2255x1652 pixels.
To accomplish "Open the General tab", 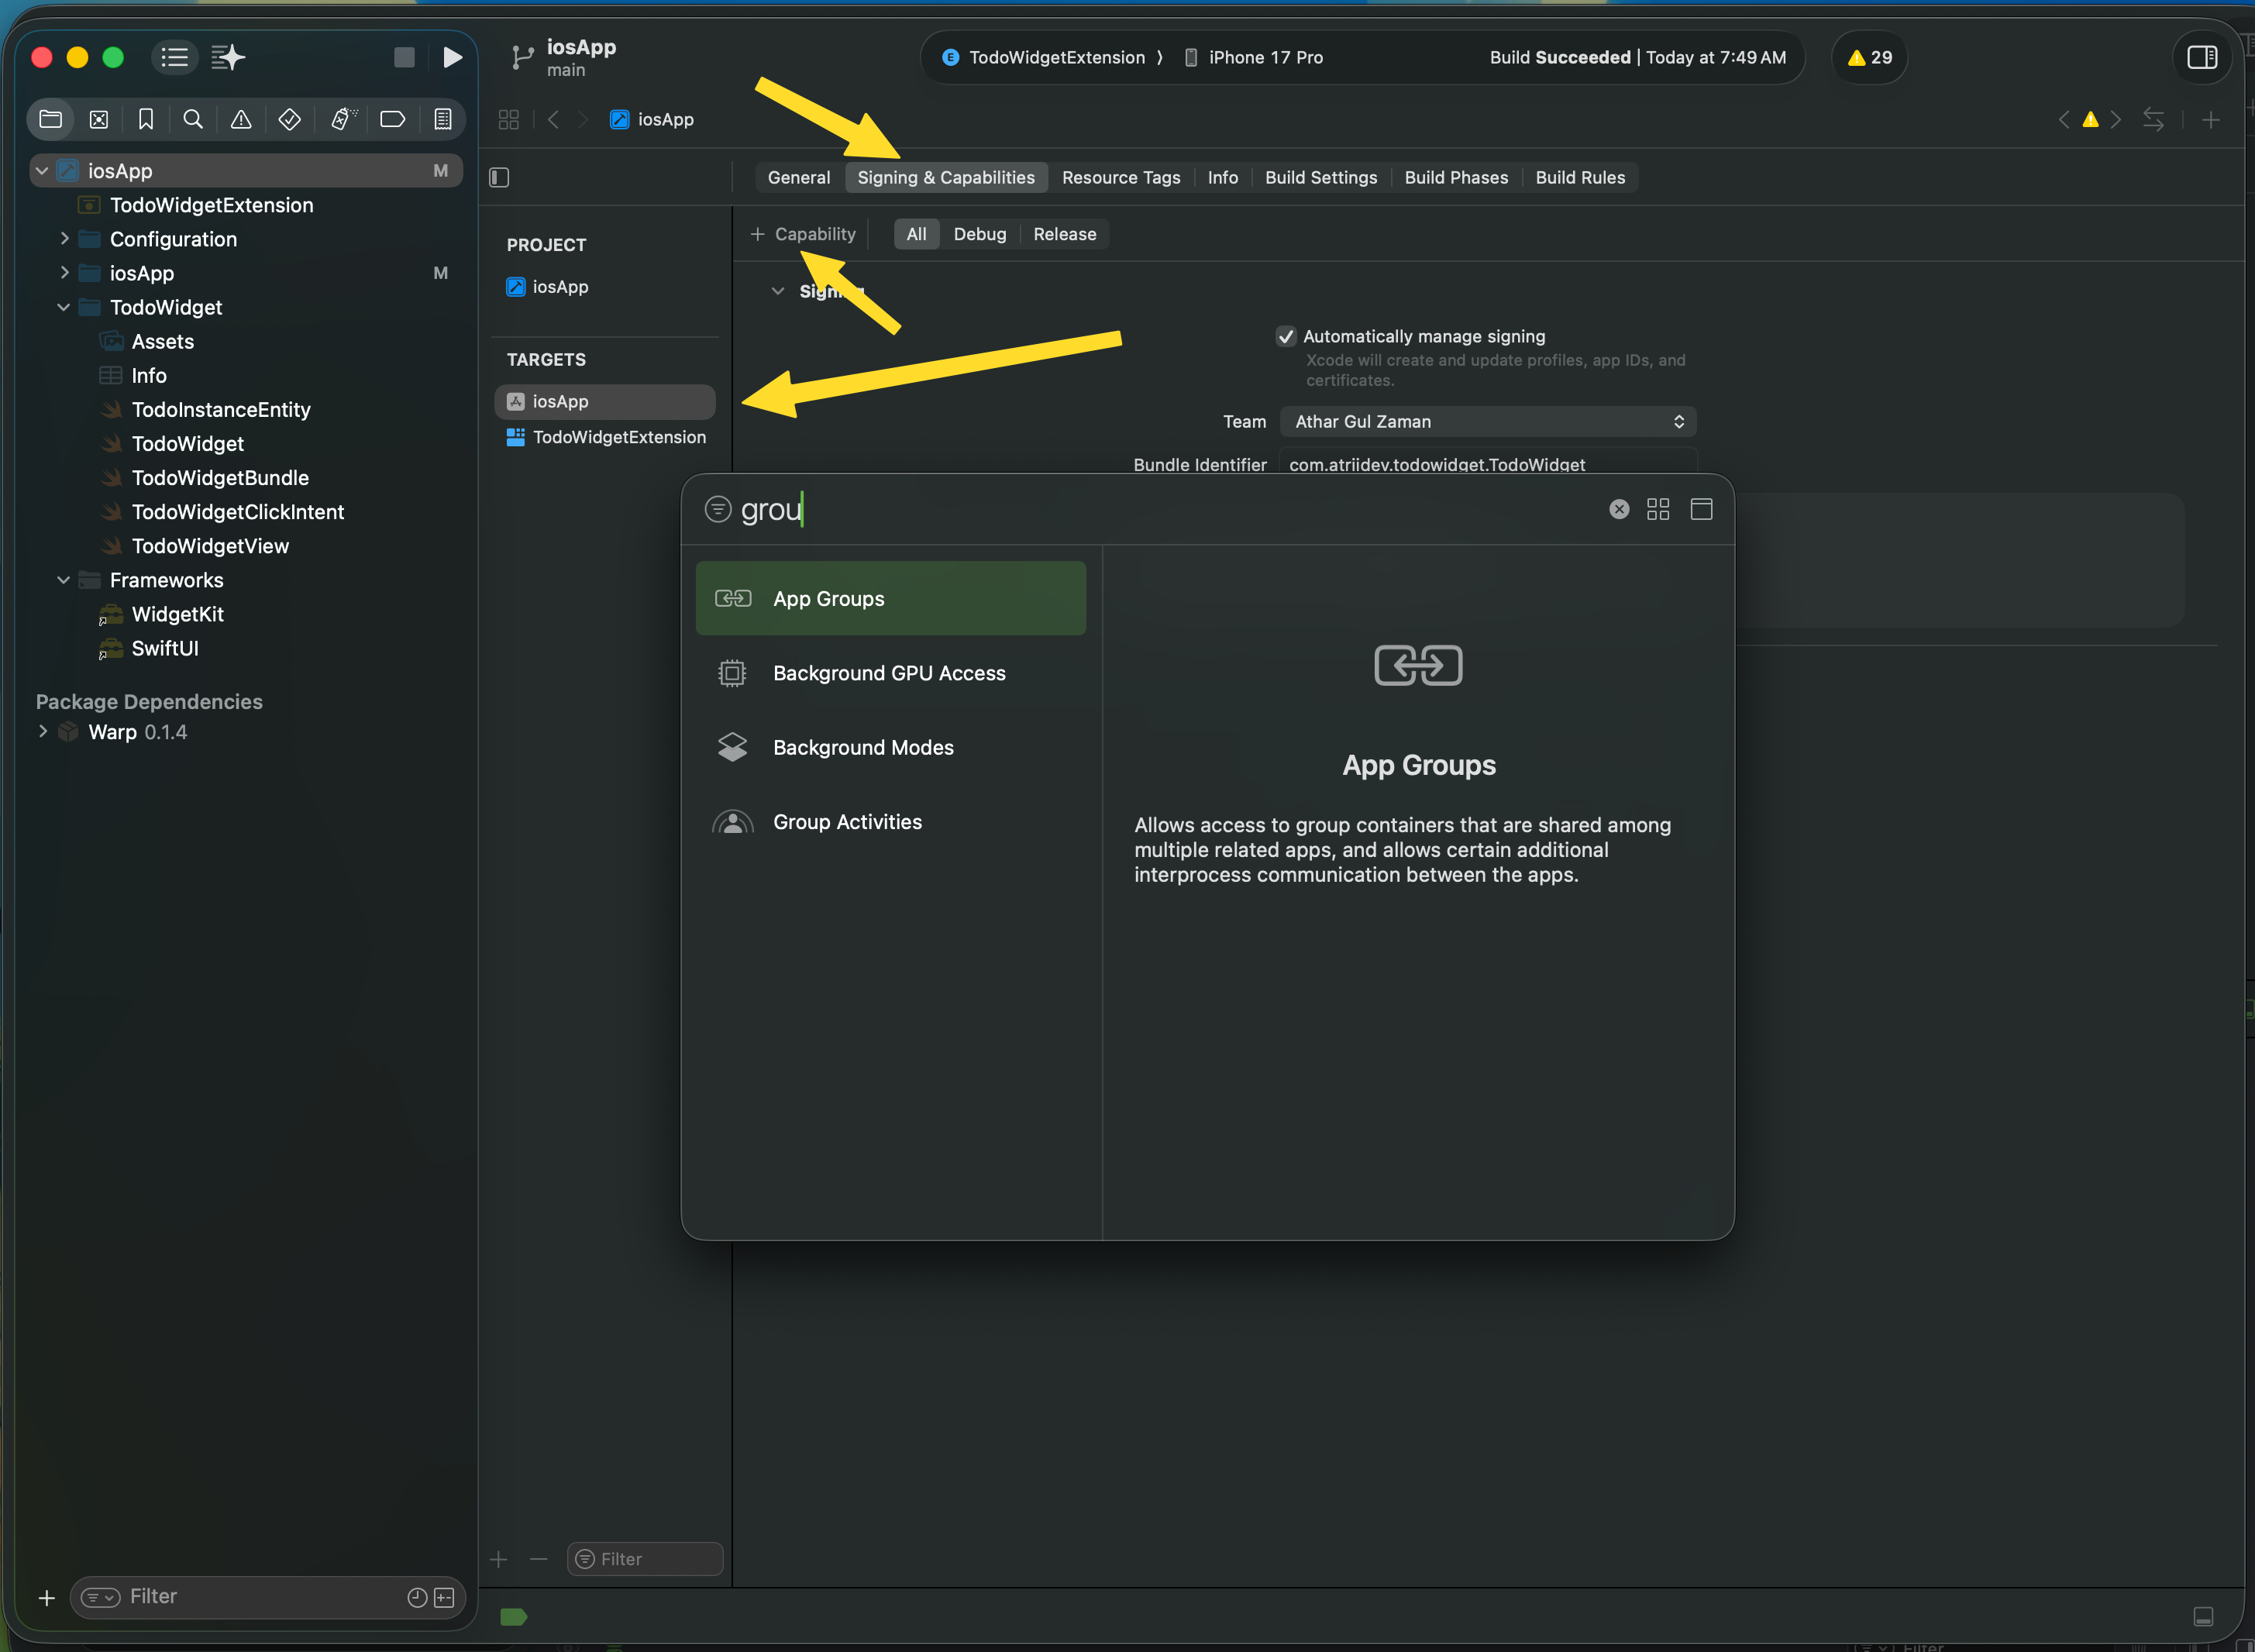I will 798,177.
